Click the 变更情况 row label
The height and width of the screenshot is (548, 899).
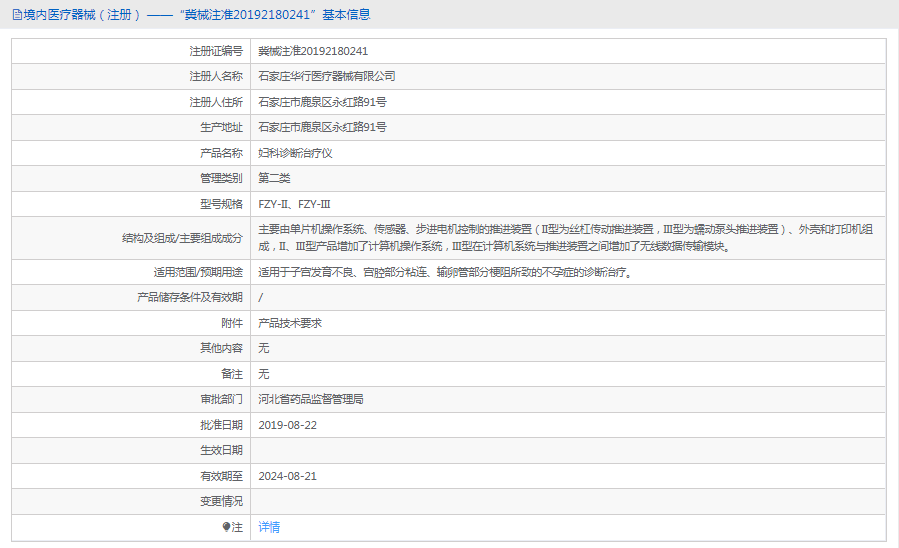point(221,501)
